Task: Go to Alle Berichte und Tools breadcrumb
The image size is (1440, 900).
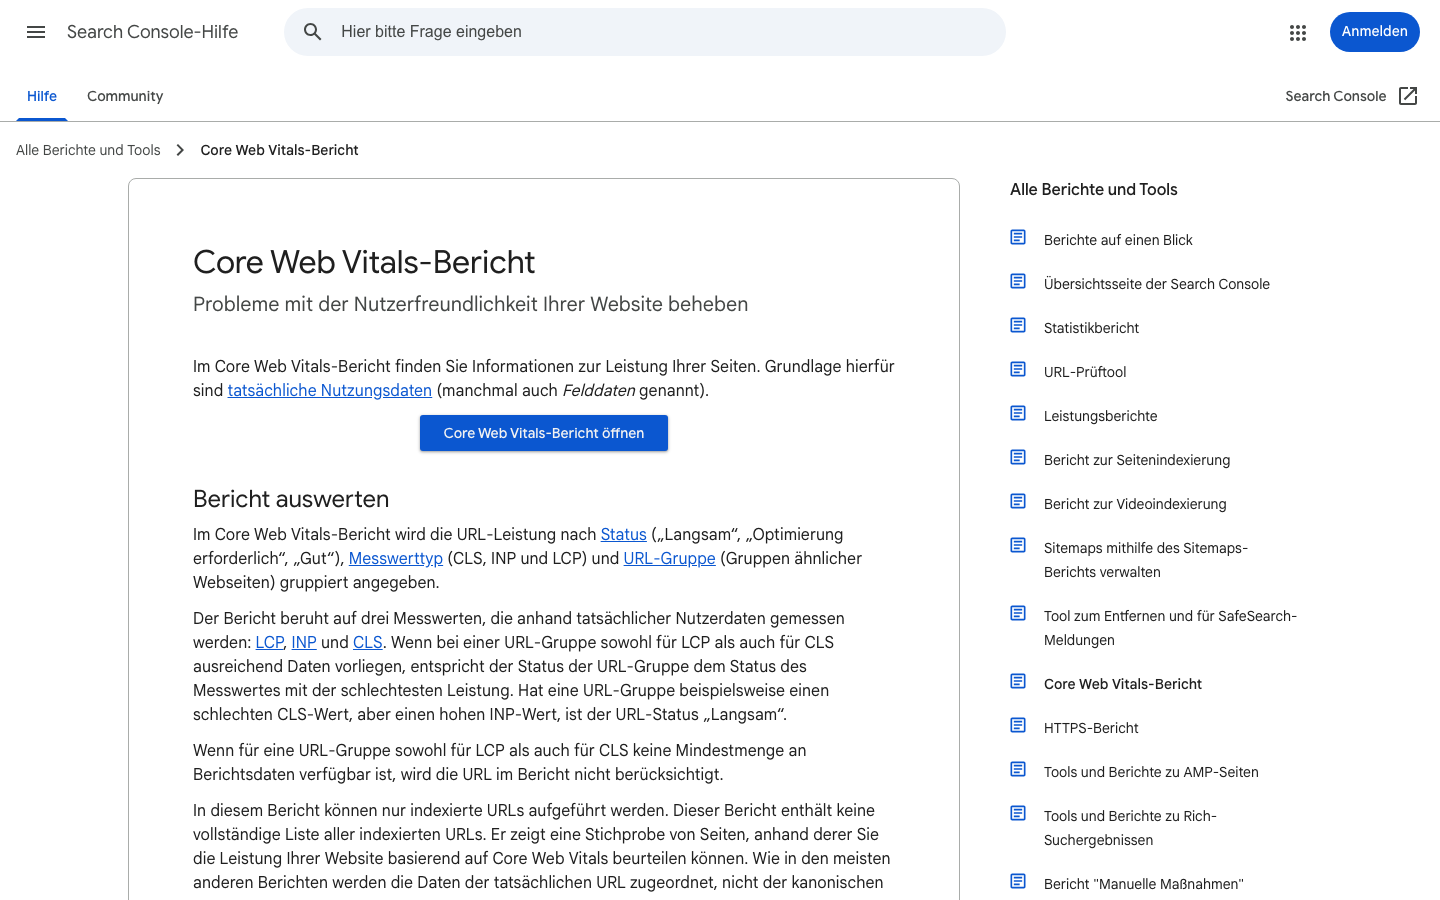Action: (88, 150)
